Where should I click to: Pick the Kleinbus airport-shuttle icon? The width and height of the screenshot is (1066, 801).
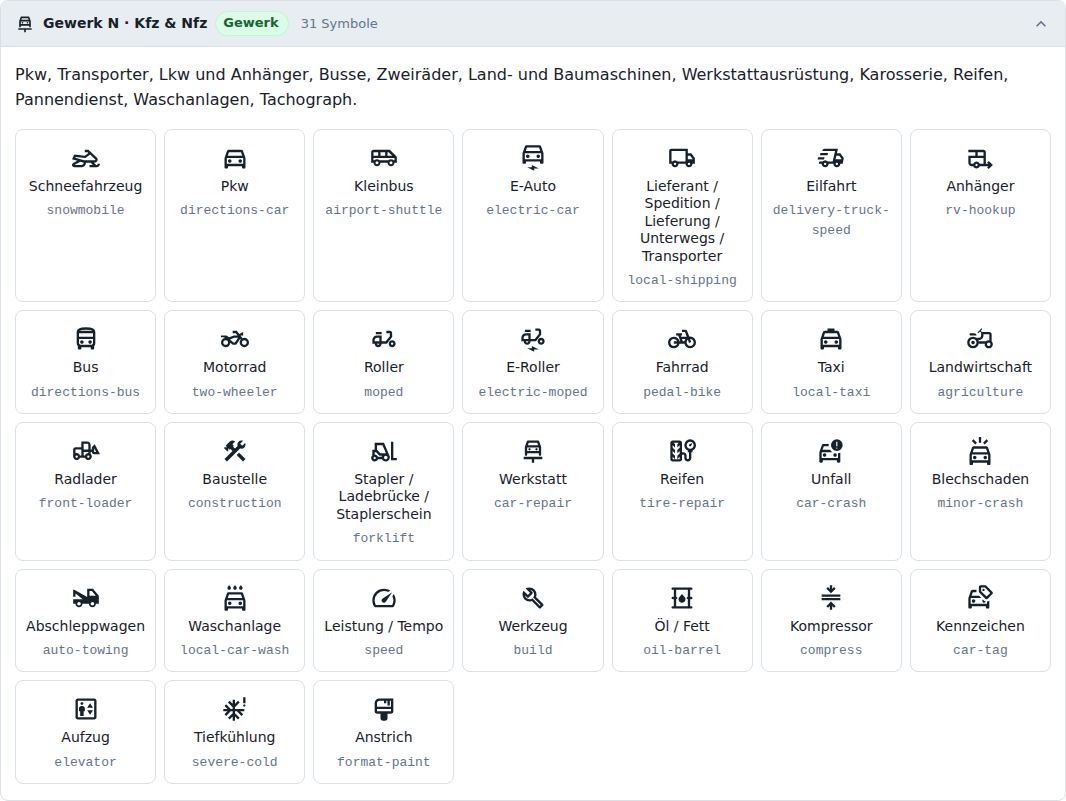point(383,159)
